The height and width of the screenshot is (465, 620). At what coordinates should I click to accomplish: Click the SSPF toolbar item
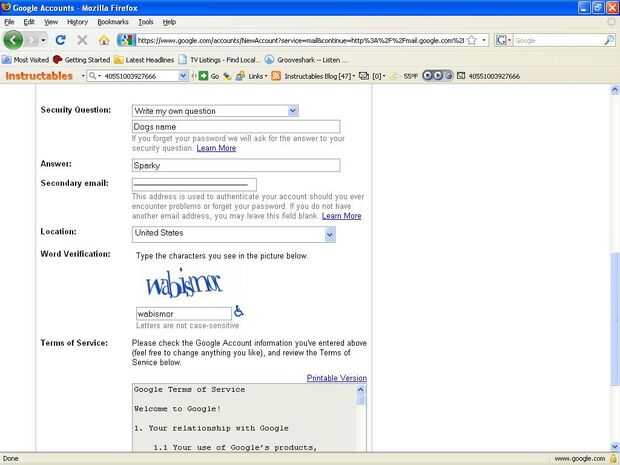click(x=403, y=76)
